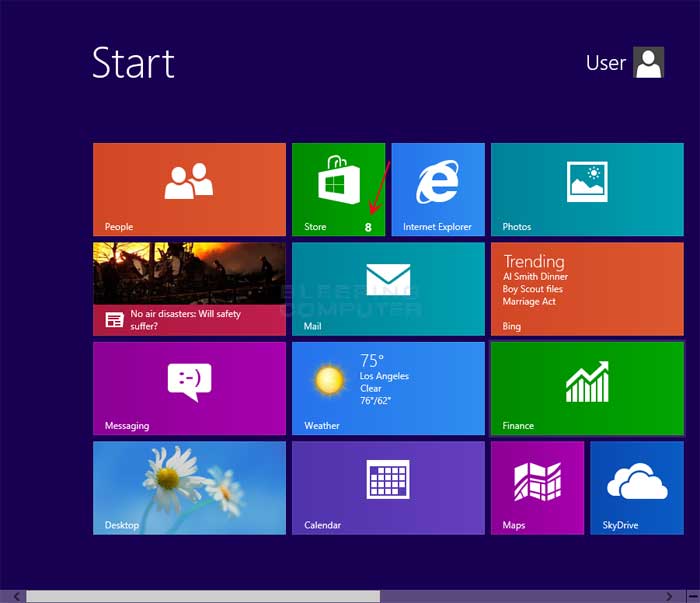Open the Desktop tile with daisies
Image resolution: width=700 pixels, height=603 pixels.
tap(189, 488)
